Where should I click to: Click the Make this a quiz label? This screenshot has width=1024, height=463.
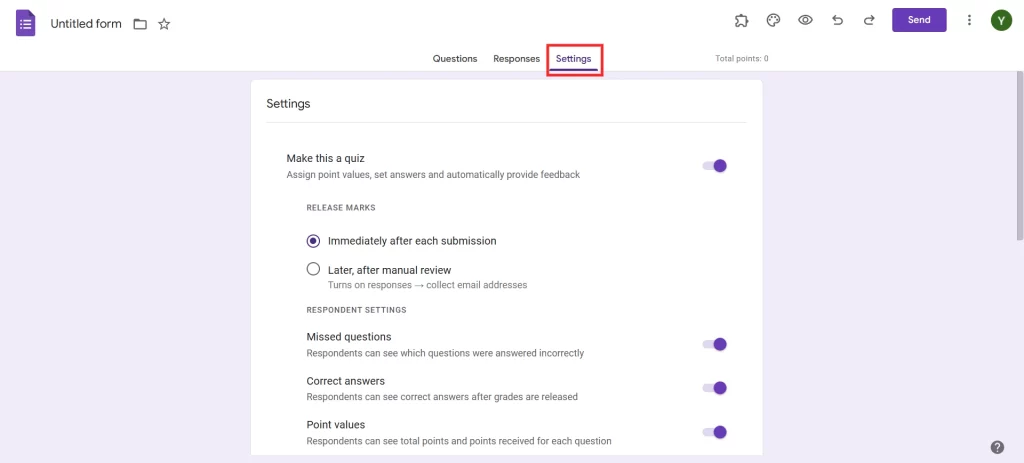click(326, 158)
